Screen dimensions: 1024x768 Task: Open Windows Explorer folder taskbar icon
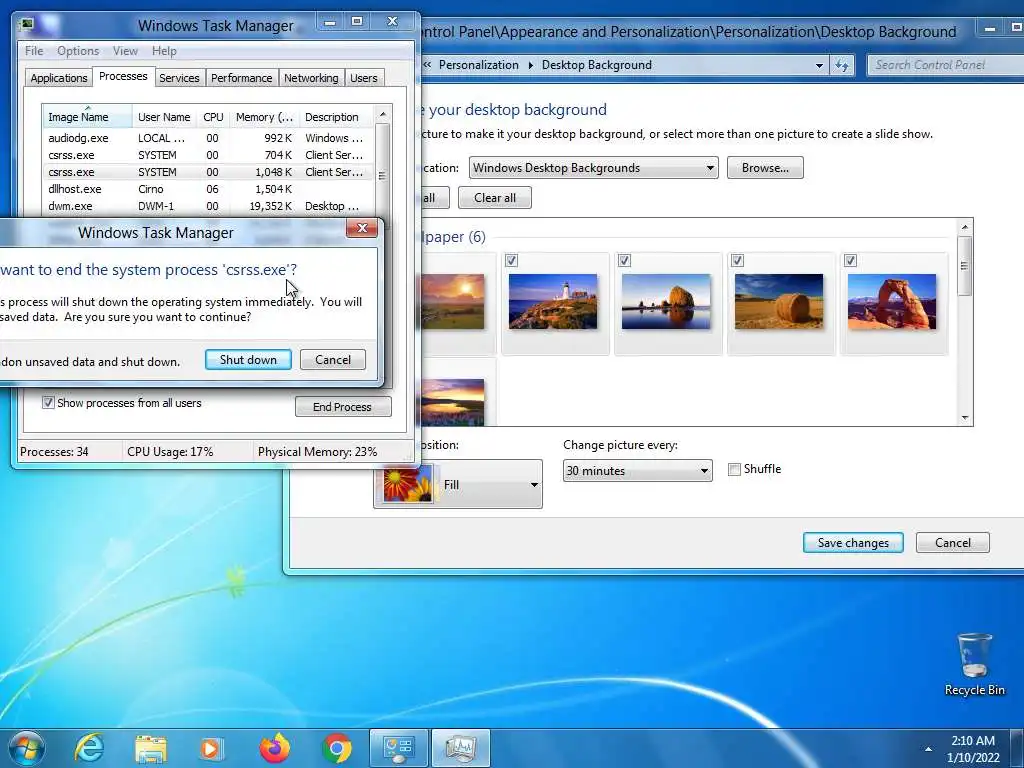(x=151, y=748)
